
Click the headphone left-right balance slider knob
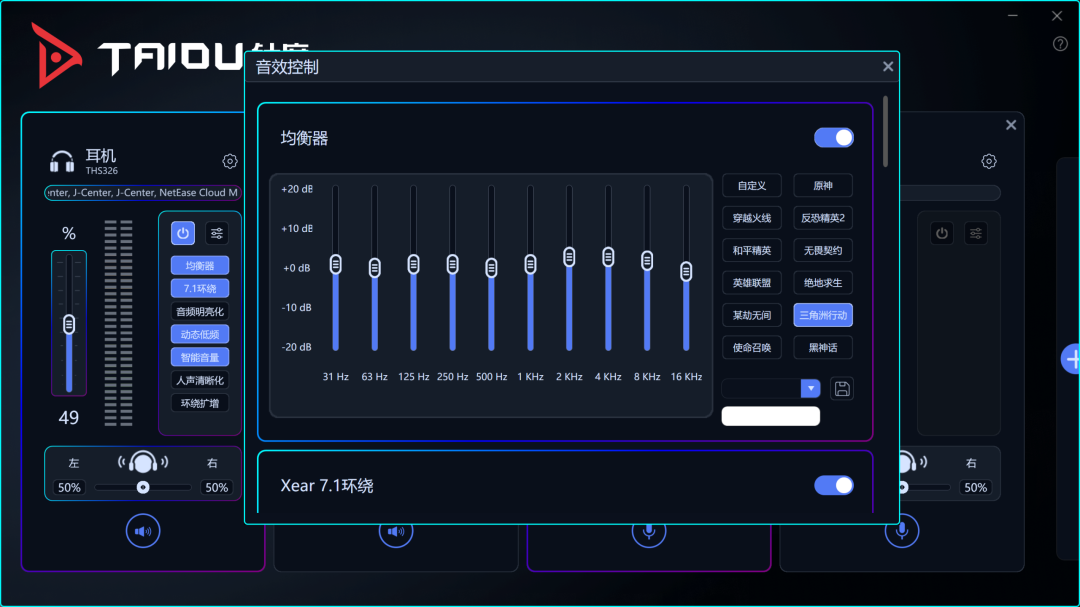coord(143,487)
